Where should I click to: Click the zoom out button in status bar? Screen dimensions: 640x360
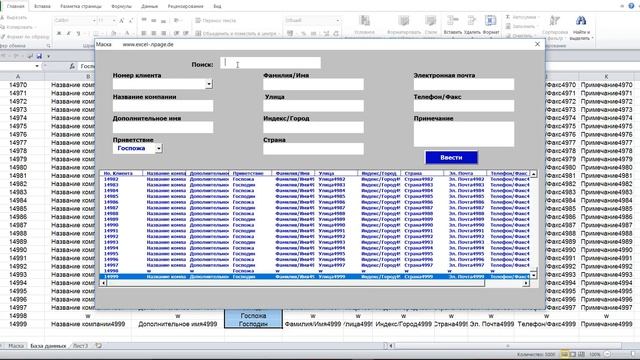pyautogui.click(x=607, y=354)
